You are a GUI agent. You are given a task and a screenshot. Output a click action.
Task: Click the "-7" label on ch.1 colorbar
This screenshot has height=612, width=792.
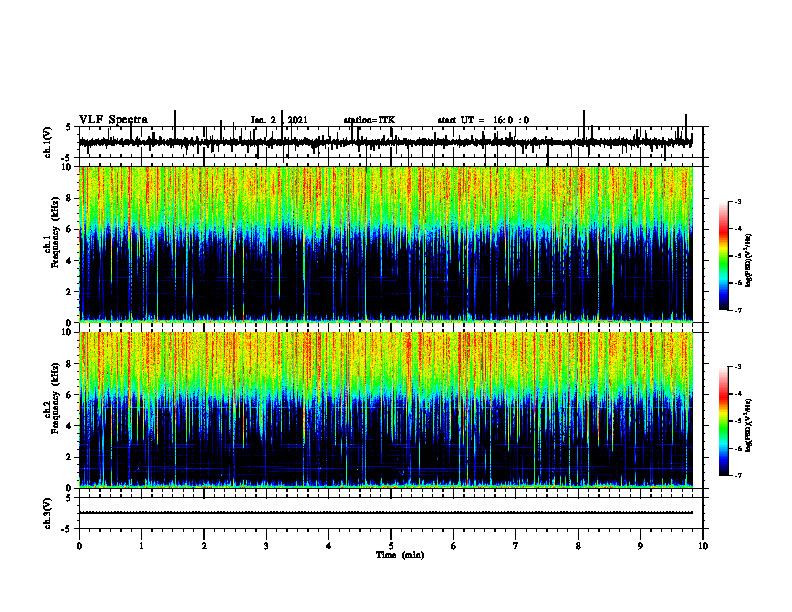(737, 310)
